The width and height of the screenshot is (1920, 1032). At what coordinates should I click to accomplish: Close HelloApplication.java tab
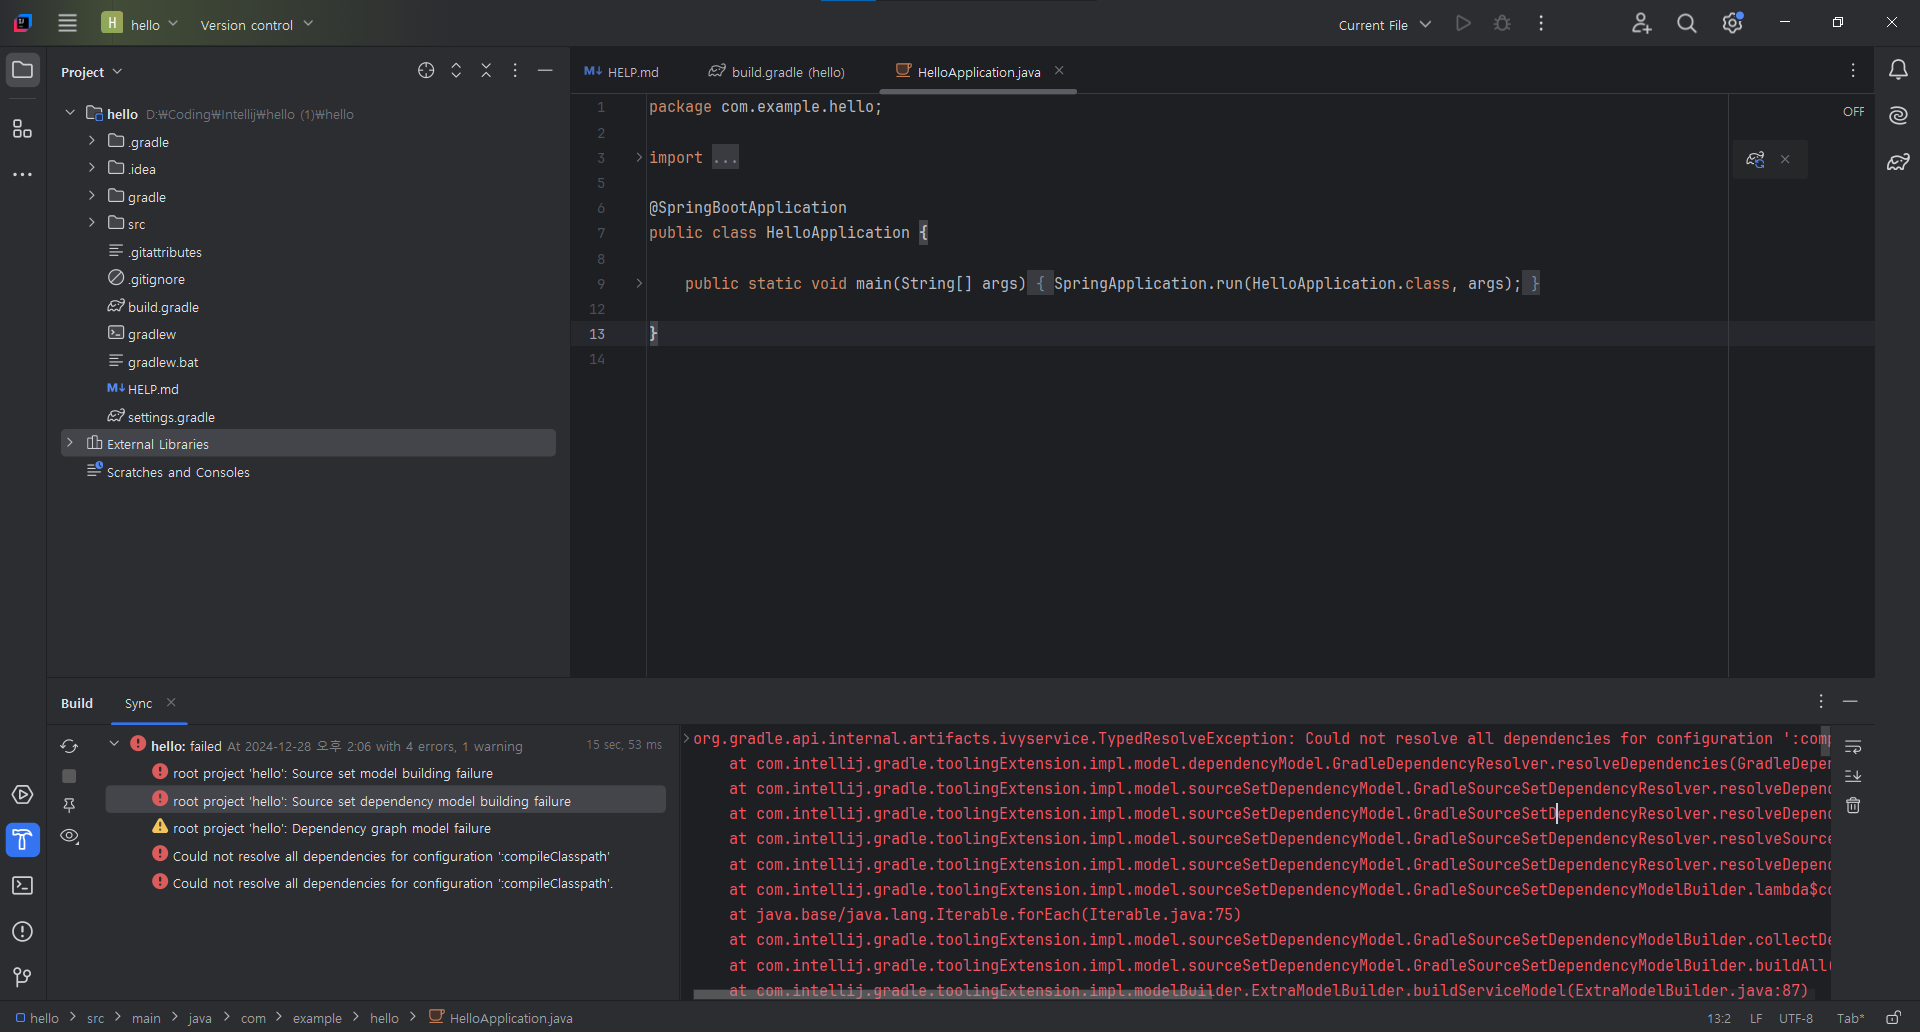click(1059, 71)
